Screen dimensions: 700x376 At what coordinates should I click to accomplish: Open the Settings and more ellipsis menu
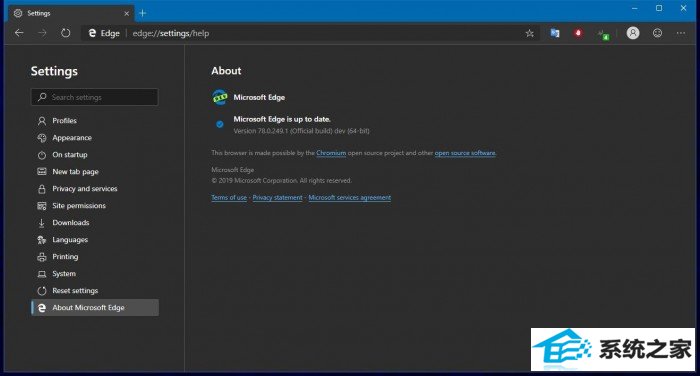[680, 33]
